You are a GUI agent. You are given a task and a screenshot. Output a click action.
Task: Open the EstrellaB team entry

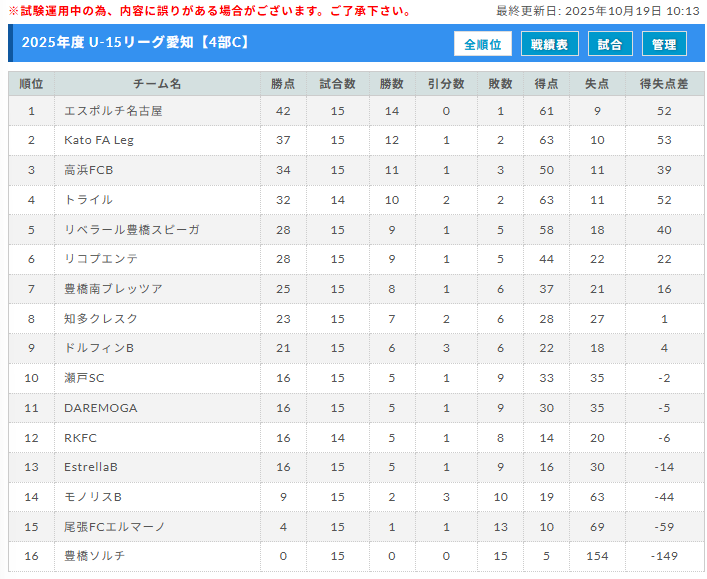tap(90, 467)
